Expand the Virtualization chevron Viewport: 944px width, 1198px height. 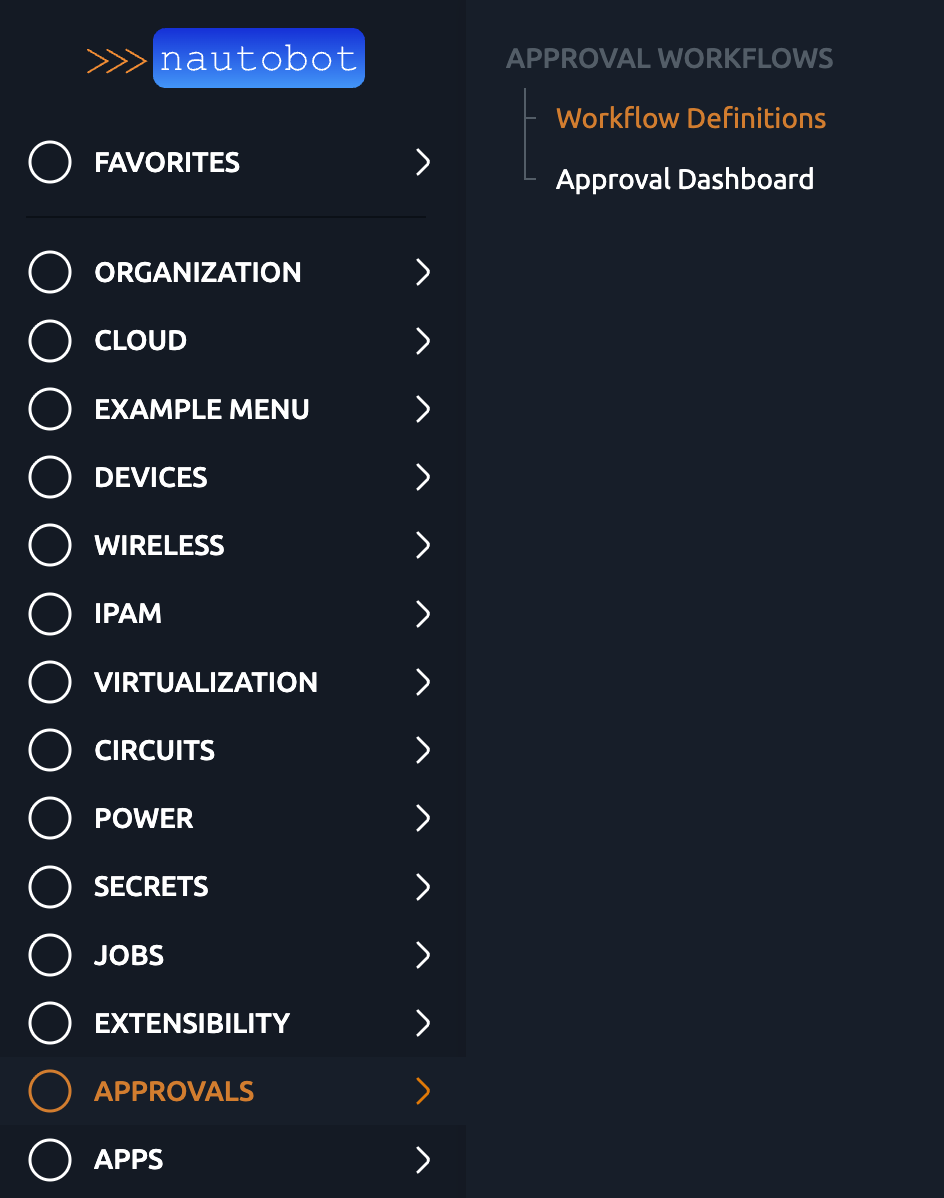(423, 682)
